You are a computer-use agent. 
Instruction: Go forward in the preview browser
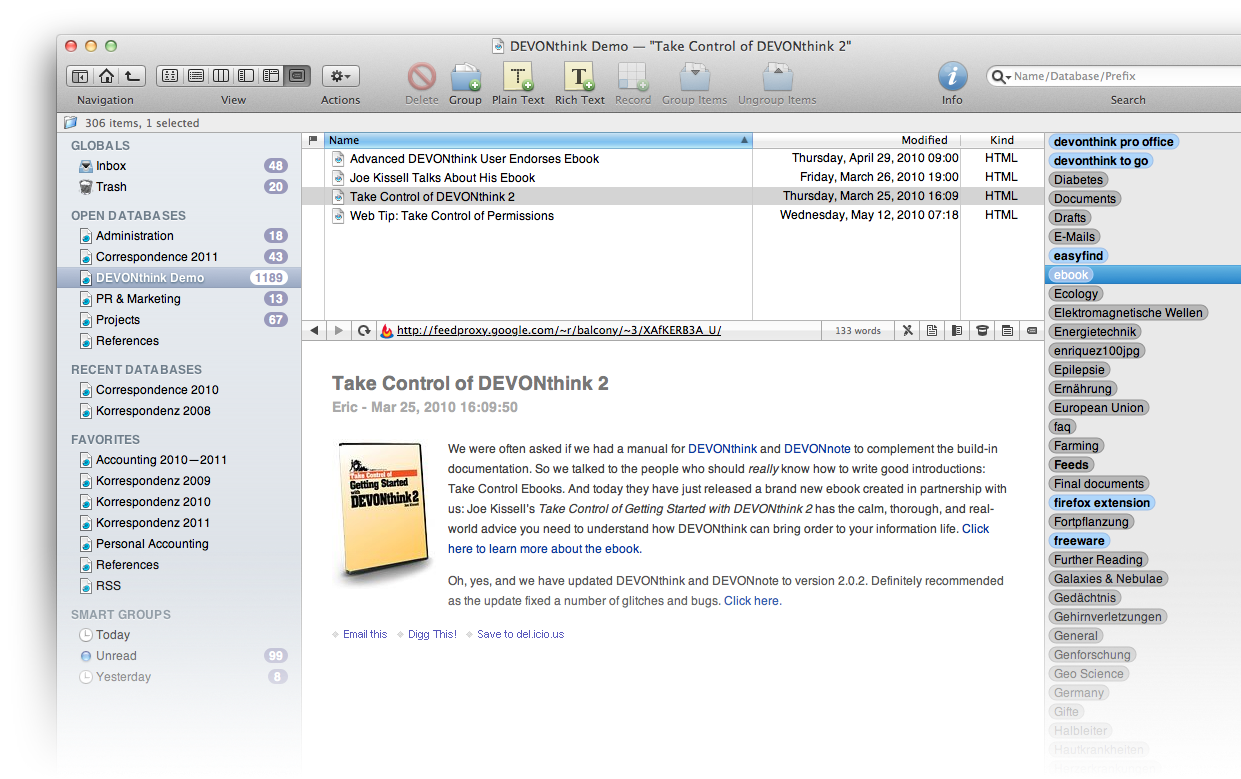[339, 330]
